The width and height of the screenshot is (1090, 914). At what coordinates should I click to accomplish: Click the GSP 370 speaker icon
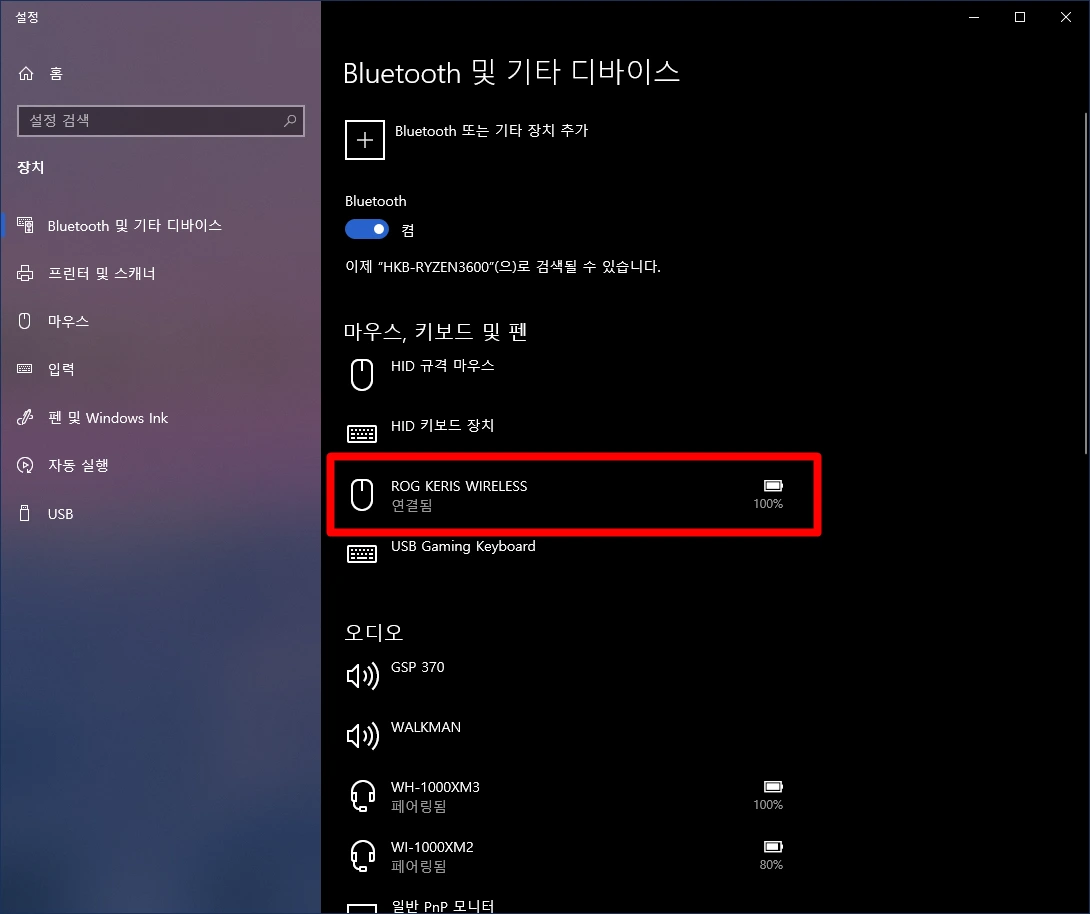(362, 675)
